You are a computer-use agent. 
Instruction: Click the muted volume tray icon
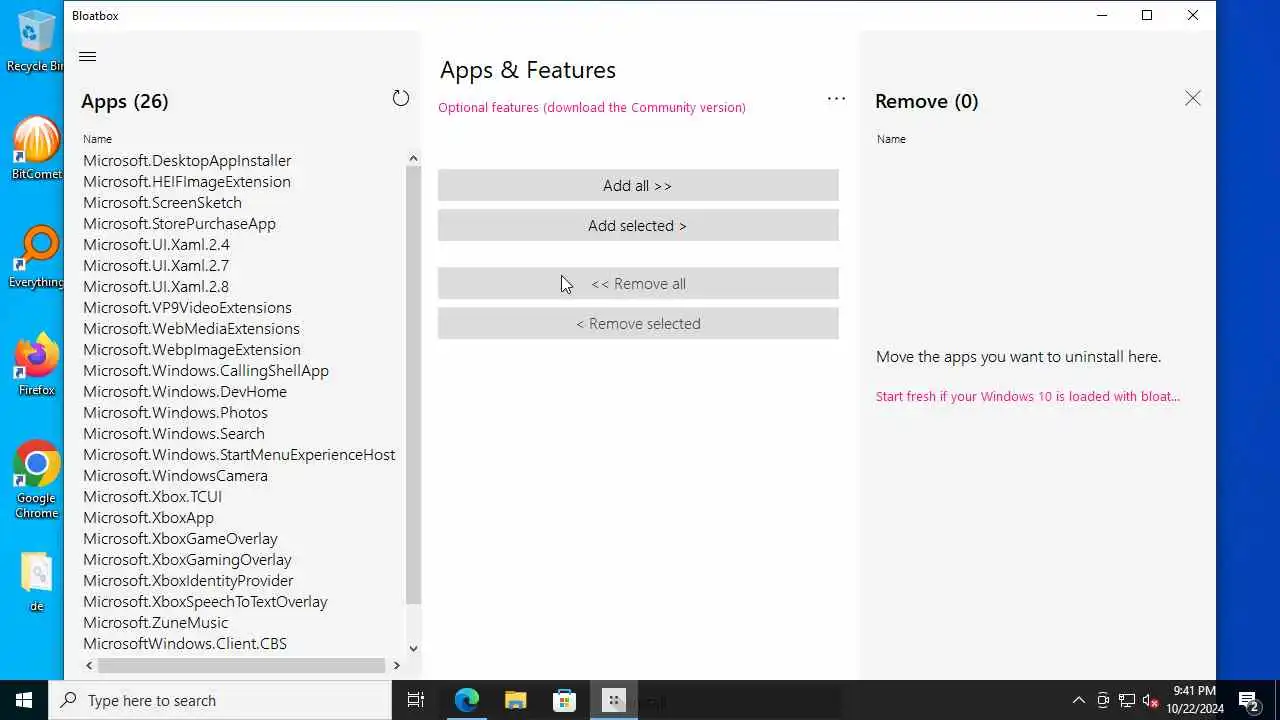[x=1151, y=701]
